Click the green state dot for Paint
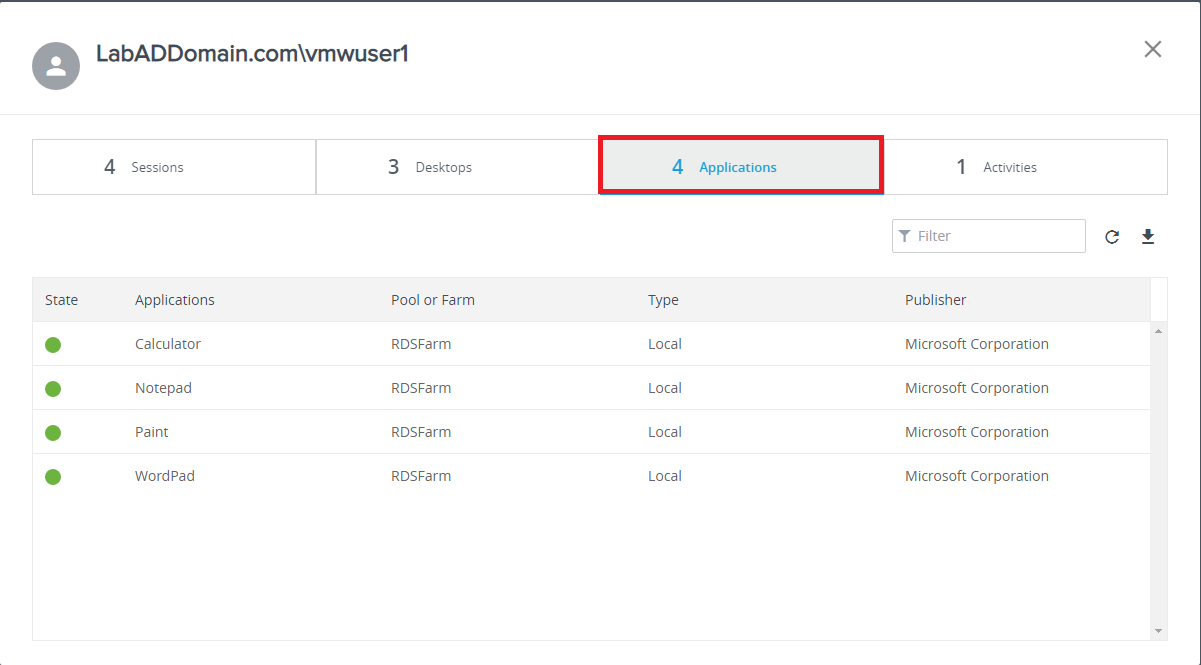This screenshot has height=665, width=1201. pos(53,433)
